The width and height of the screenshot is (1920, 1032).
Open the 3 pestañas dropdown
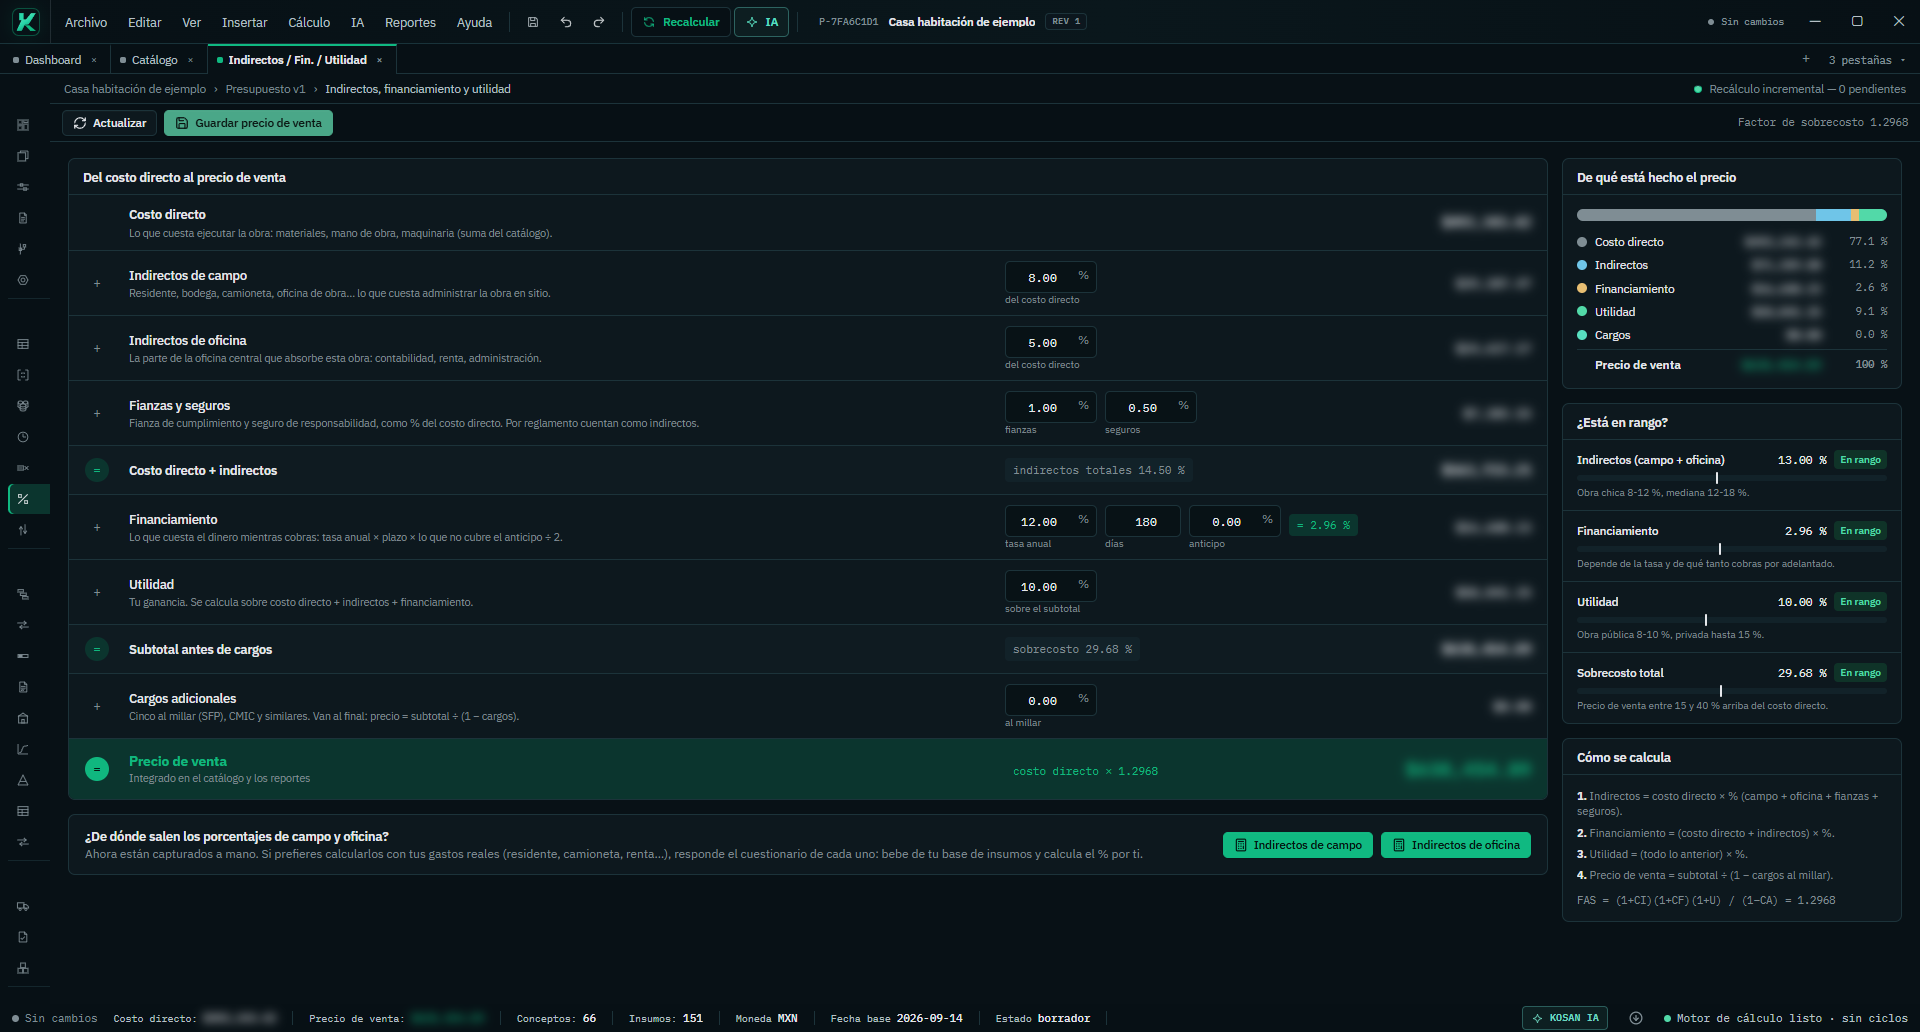(x=1867, y=60)
